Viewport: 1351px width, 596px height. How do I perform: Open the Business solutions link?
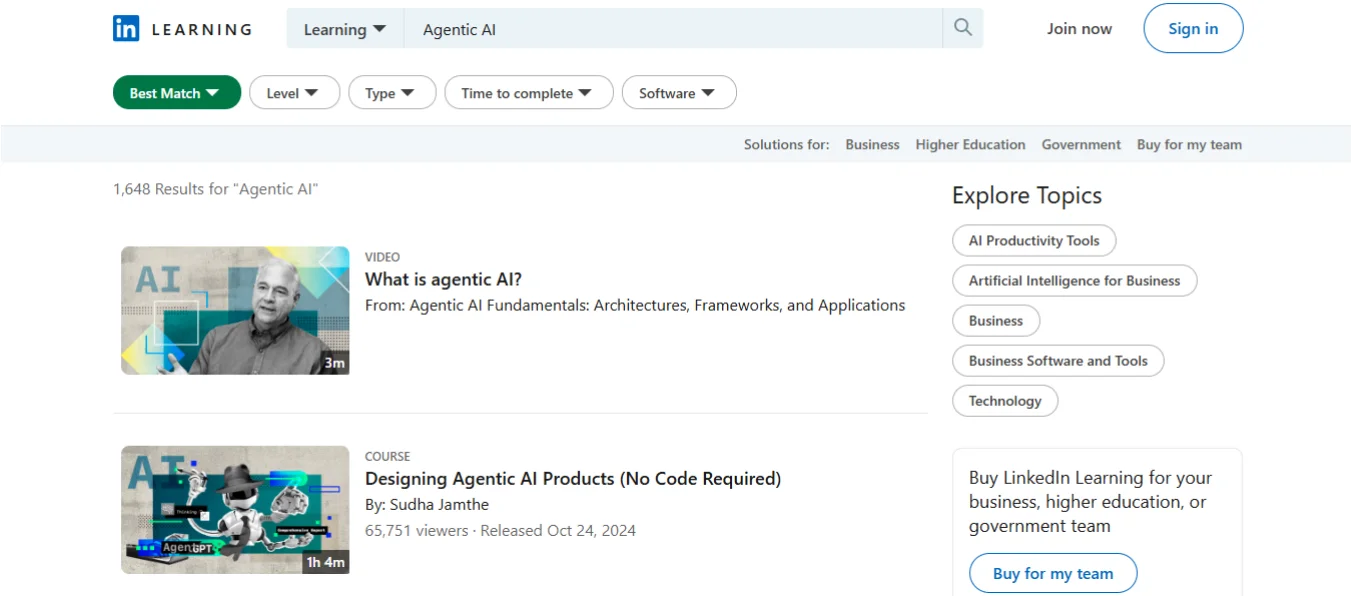click(872, 144)
